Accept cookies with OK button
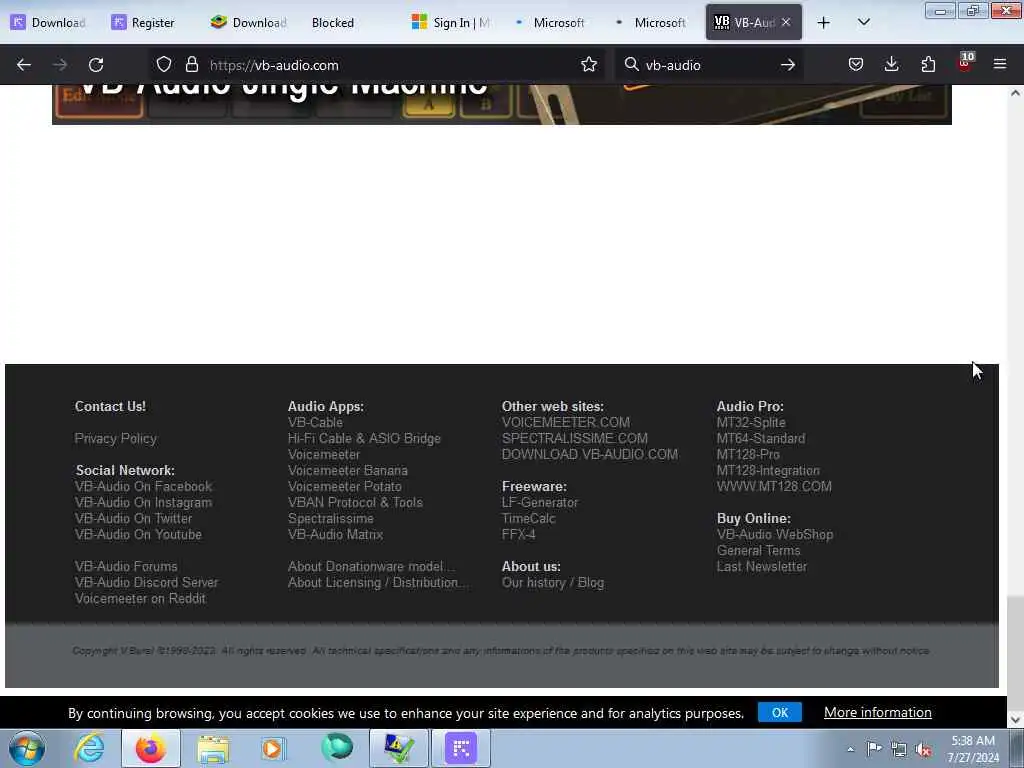This screenshot has width=1024, height=768. point(780,712)
